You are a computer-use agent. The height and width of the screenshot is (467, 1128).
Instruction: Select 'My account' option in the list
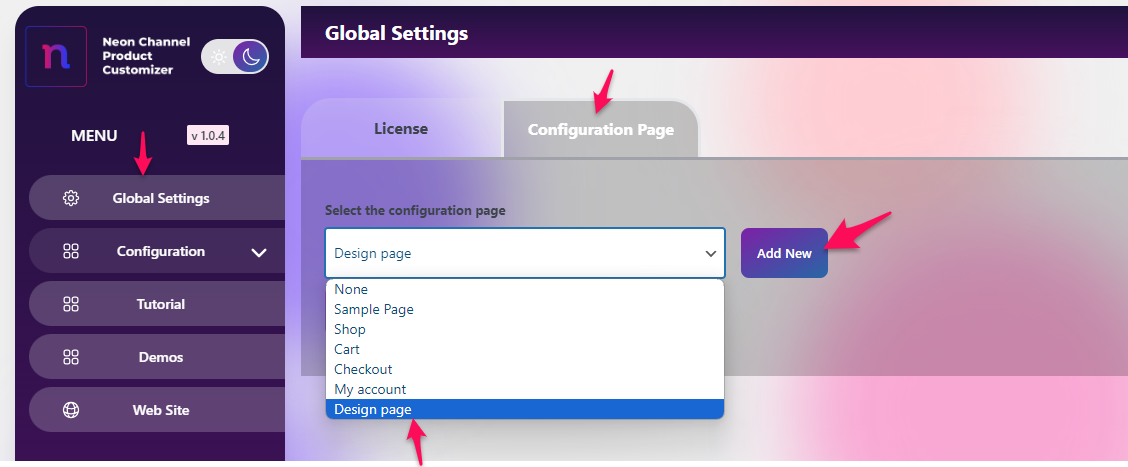[370, 389]
